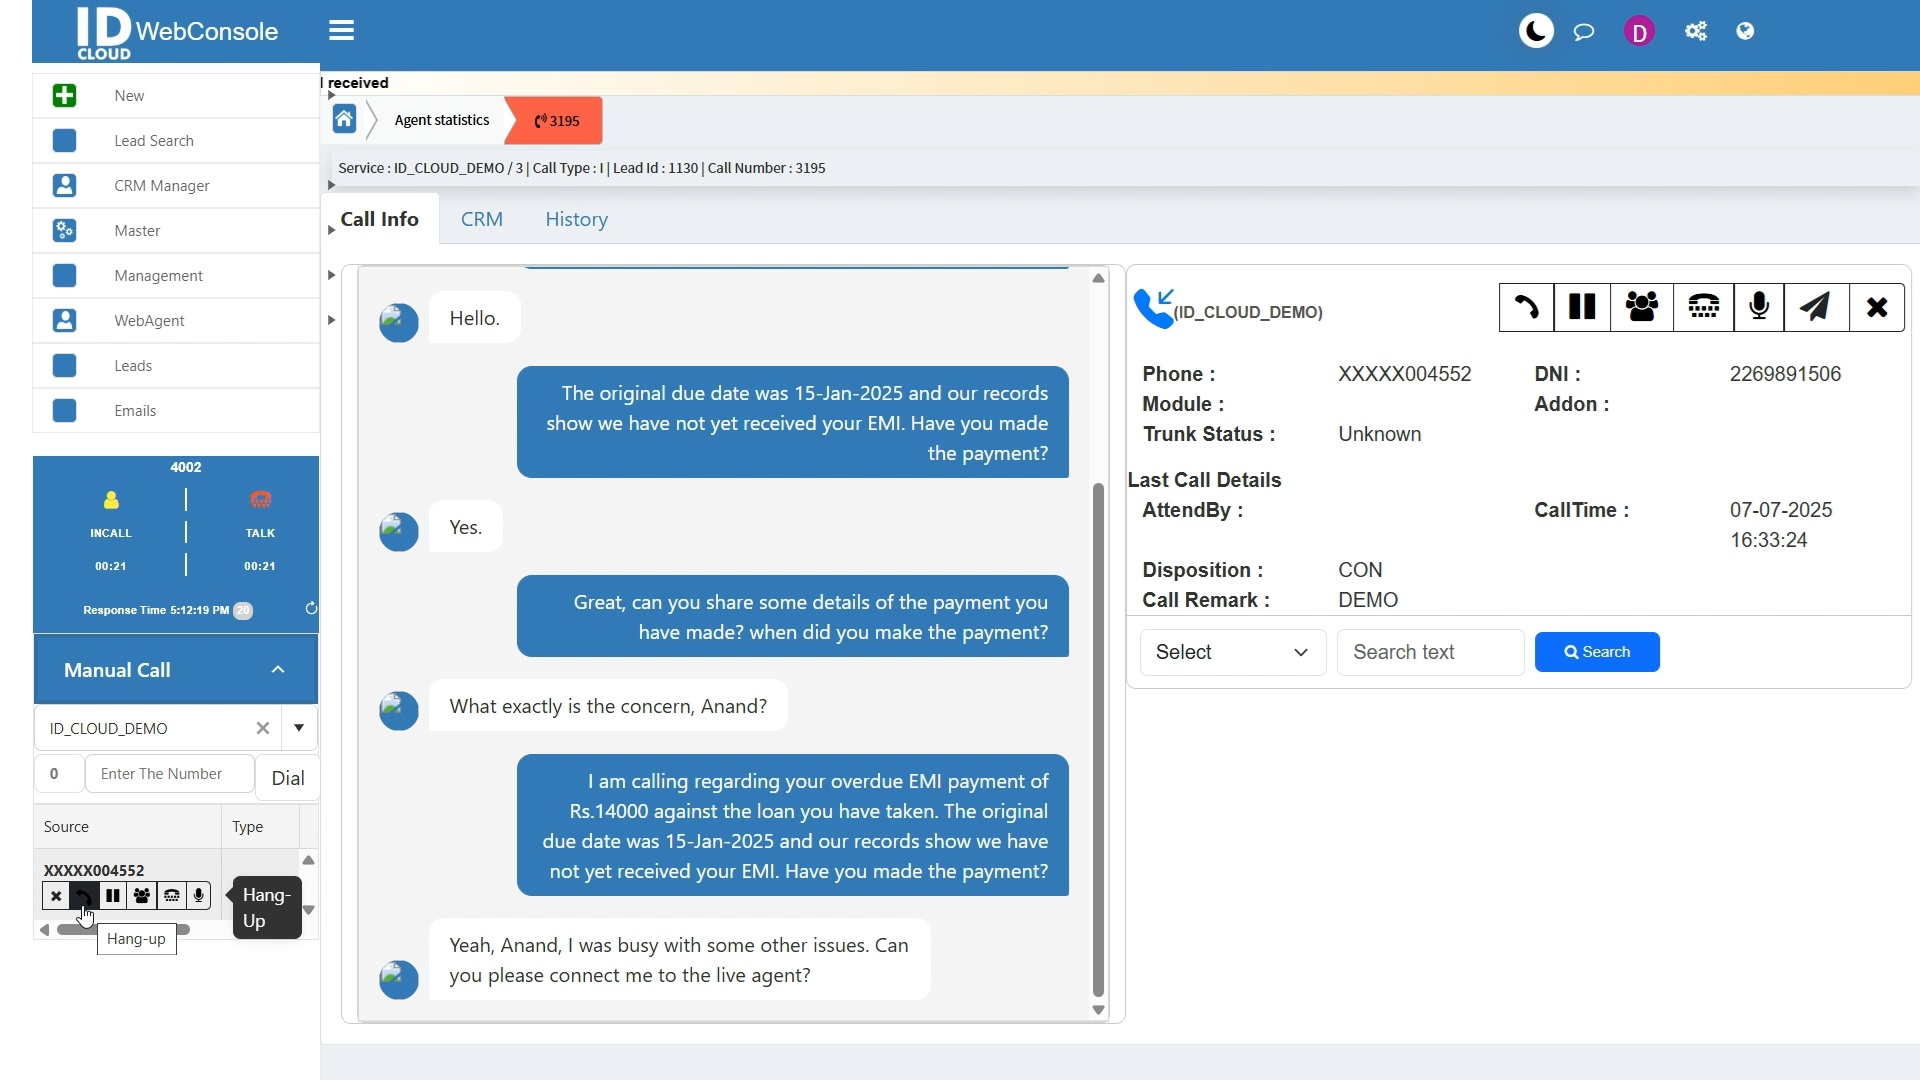The width and height of the screenshot is (1920, 1080).
Task: Collapse the Manual Call panel
Action: (x=278, y=669)
